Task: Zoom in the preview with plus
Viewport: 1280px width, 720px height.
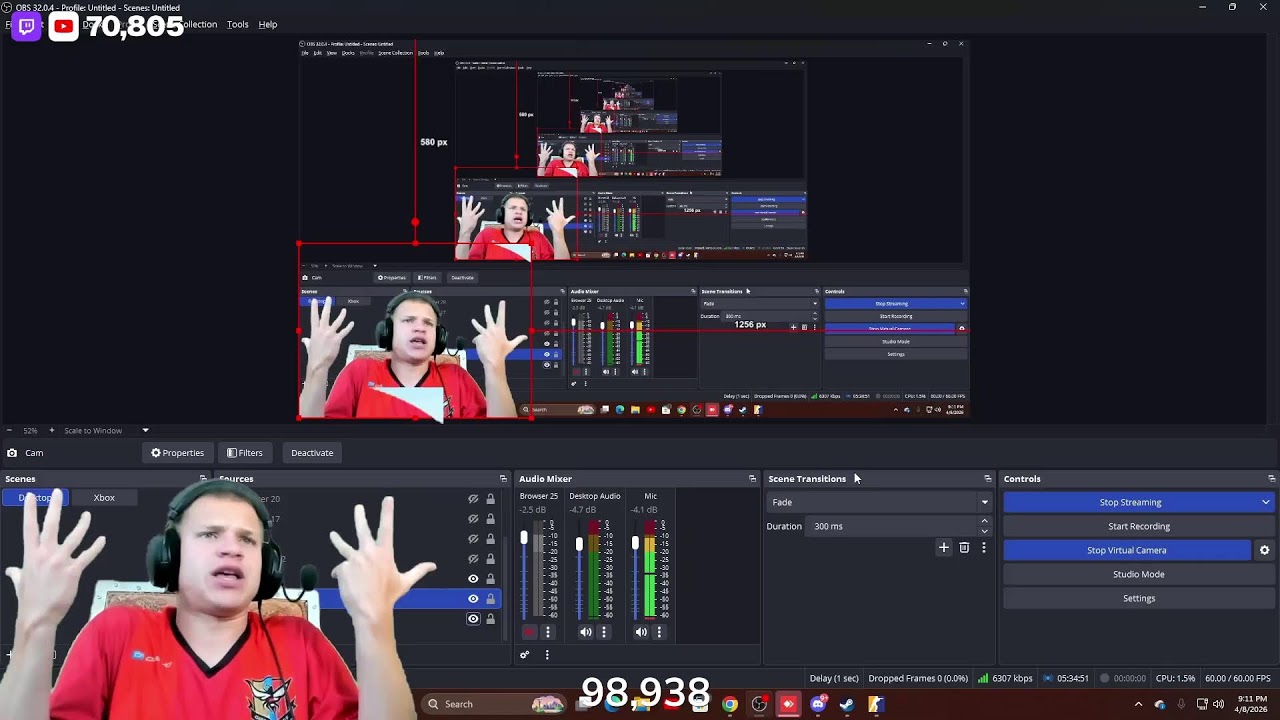Action: tap(52, 431)
